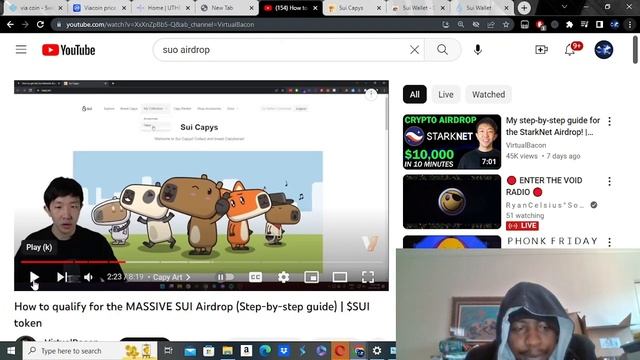Image resolution: width=640 pixels, height=360 pixels.
Task: Open the browser side panel icon
Action: [599, 24]
